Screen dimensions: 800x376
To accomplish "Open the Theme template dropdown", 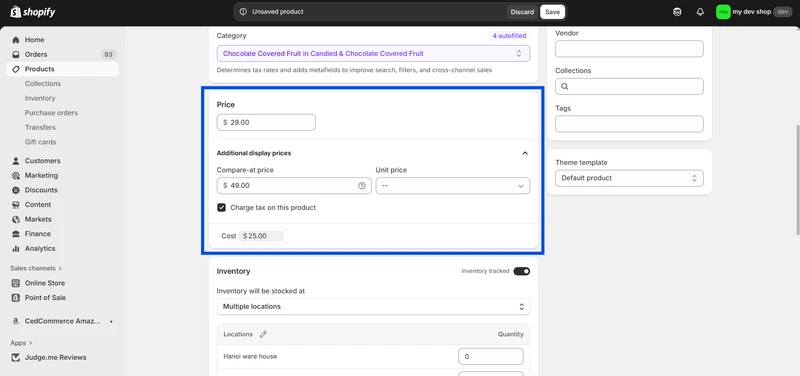I will [x=629, y=178].
